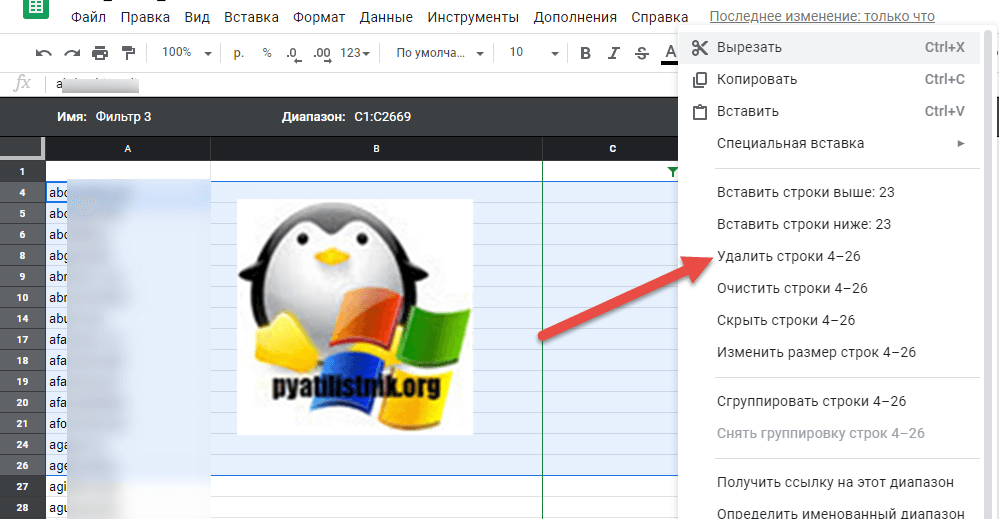Toggle bold formatting

(x=586, y=53)
